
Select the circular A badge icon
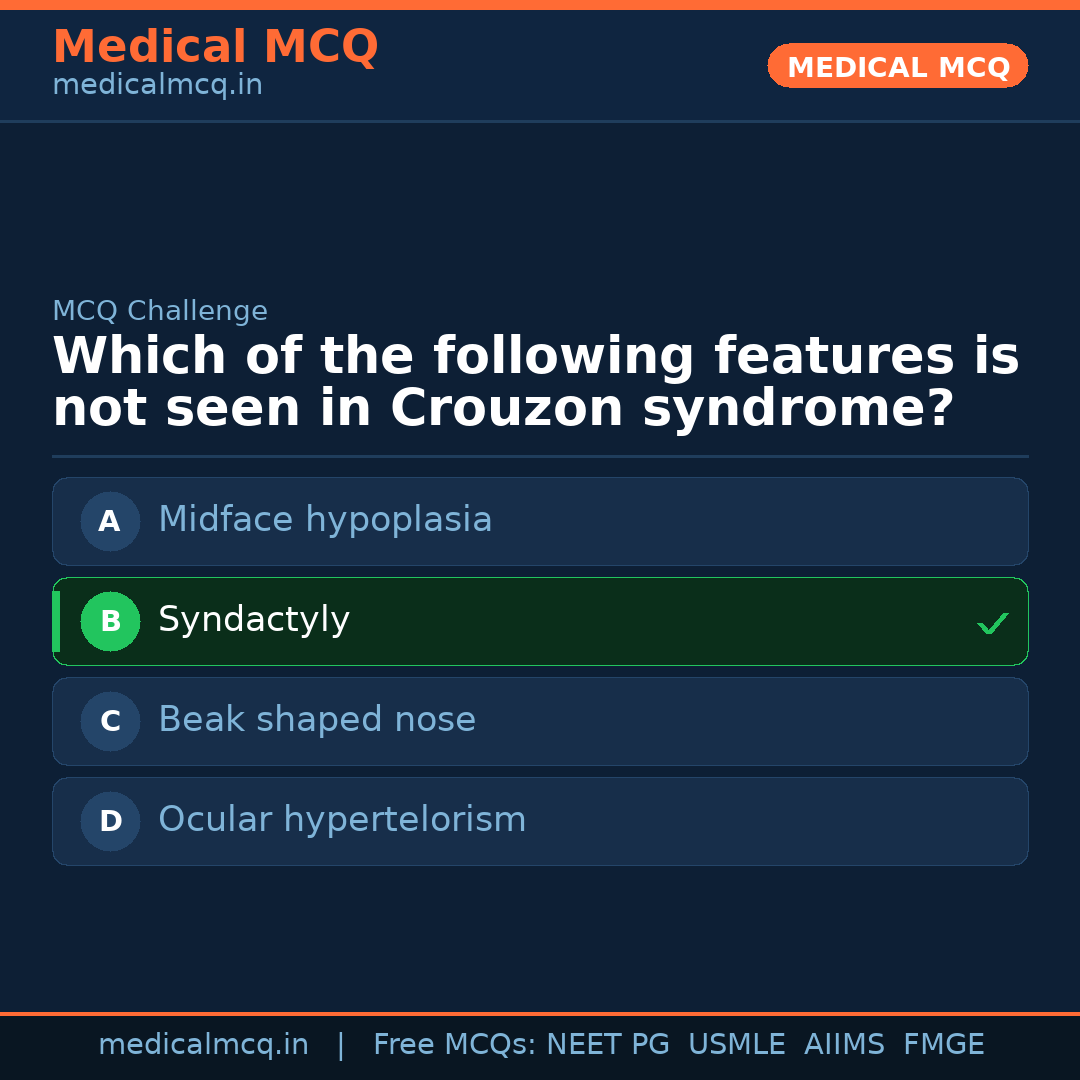[x=110, y=521]
